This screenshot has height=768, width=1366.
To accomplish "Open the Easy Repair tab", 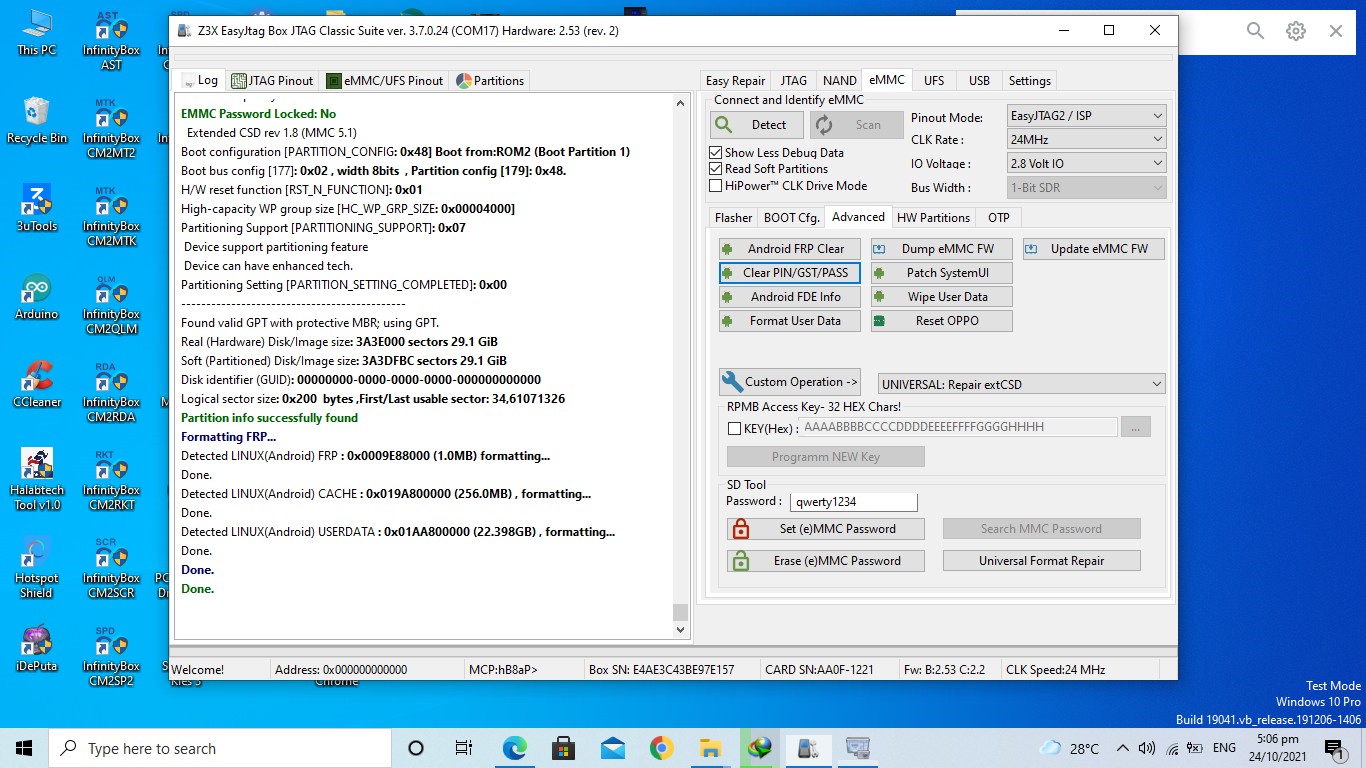I will 735,81.
